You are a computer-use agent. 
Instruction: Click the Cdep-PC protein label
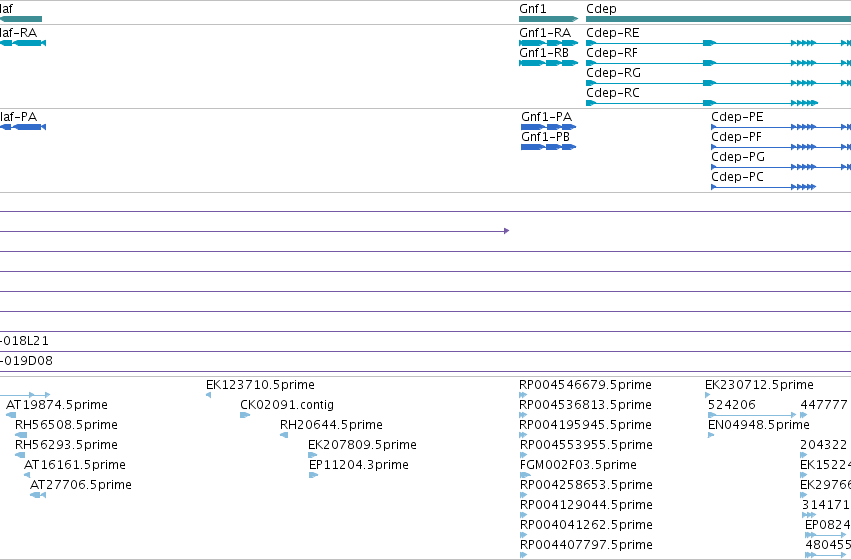737,177
